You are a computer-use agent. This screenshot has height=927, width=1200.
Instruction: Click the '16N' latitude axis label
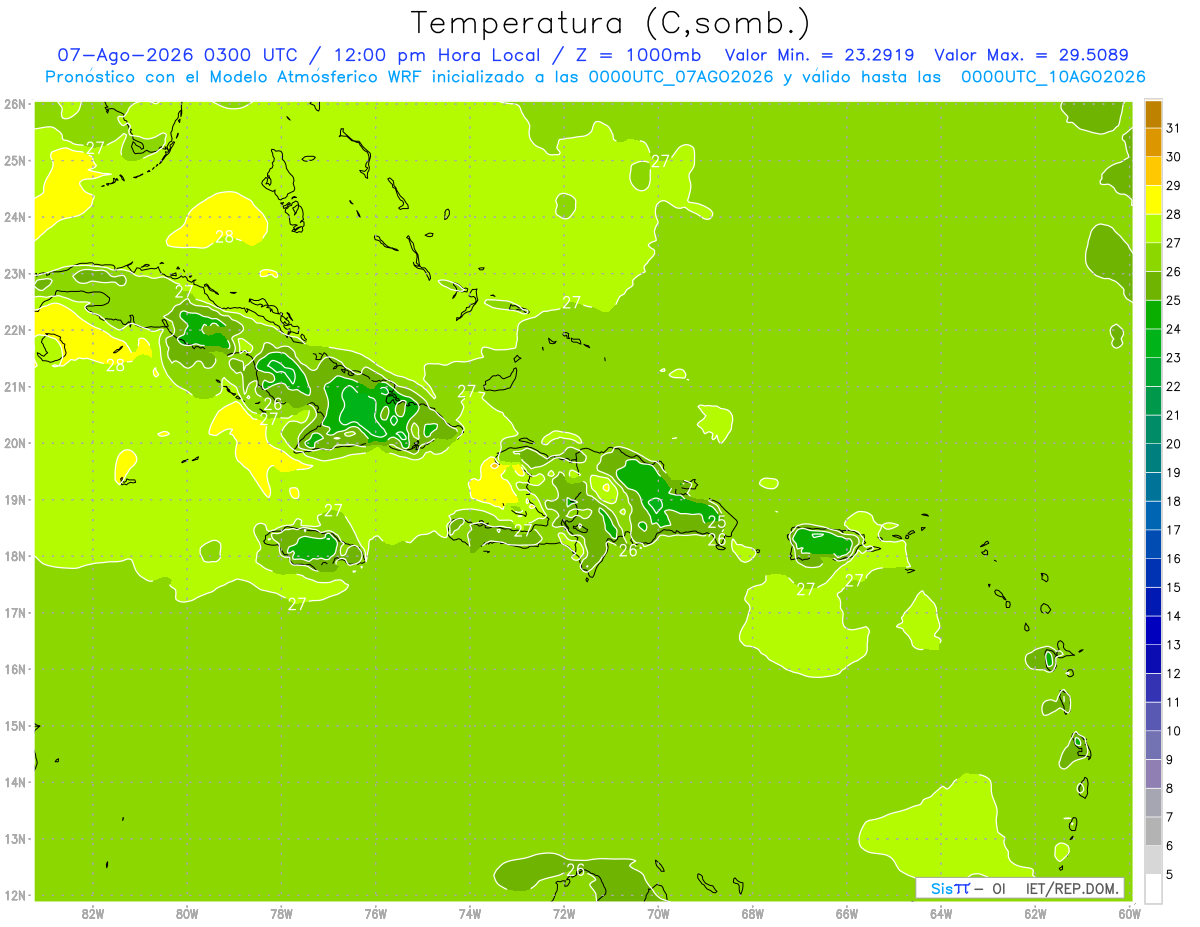(15, 669)
